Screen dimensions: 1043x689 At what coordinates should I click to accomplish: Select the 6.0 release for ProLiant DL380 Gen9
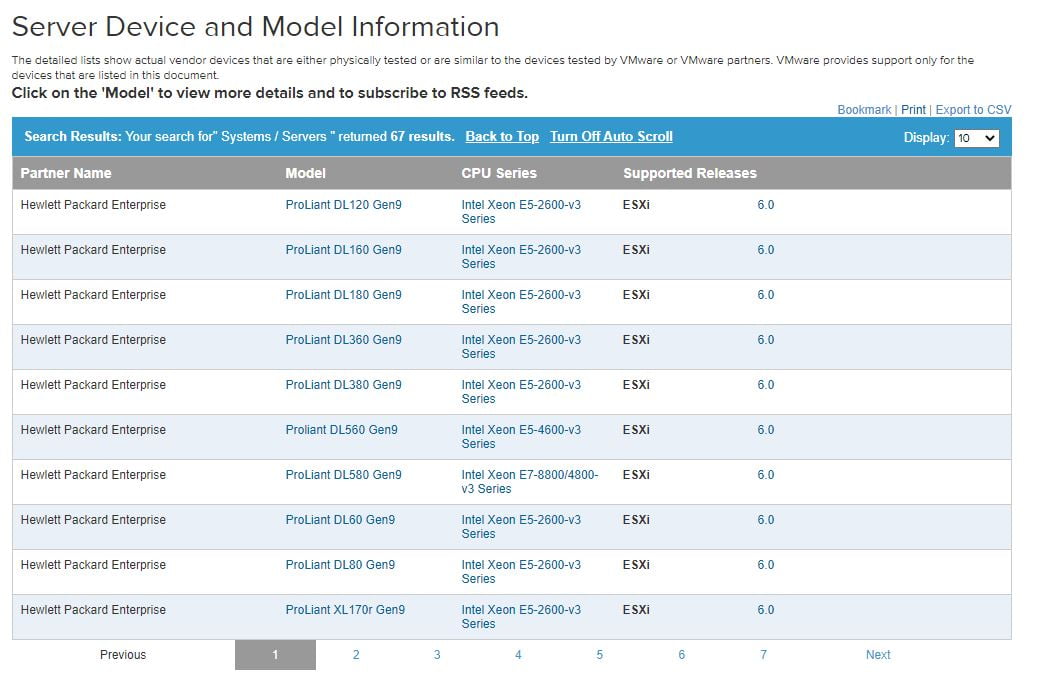(x=766, y=385)
